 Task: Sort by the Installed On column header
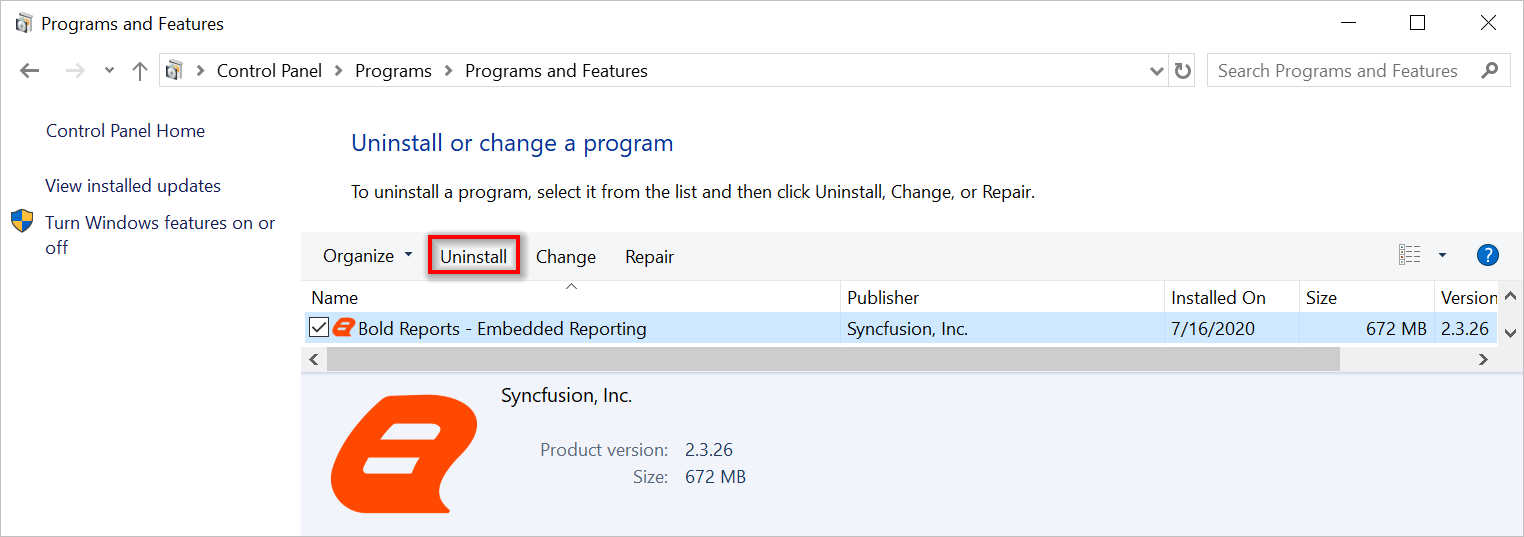click(1231, 297)
